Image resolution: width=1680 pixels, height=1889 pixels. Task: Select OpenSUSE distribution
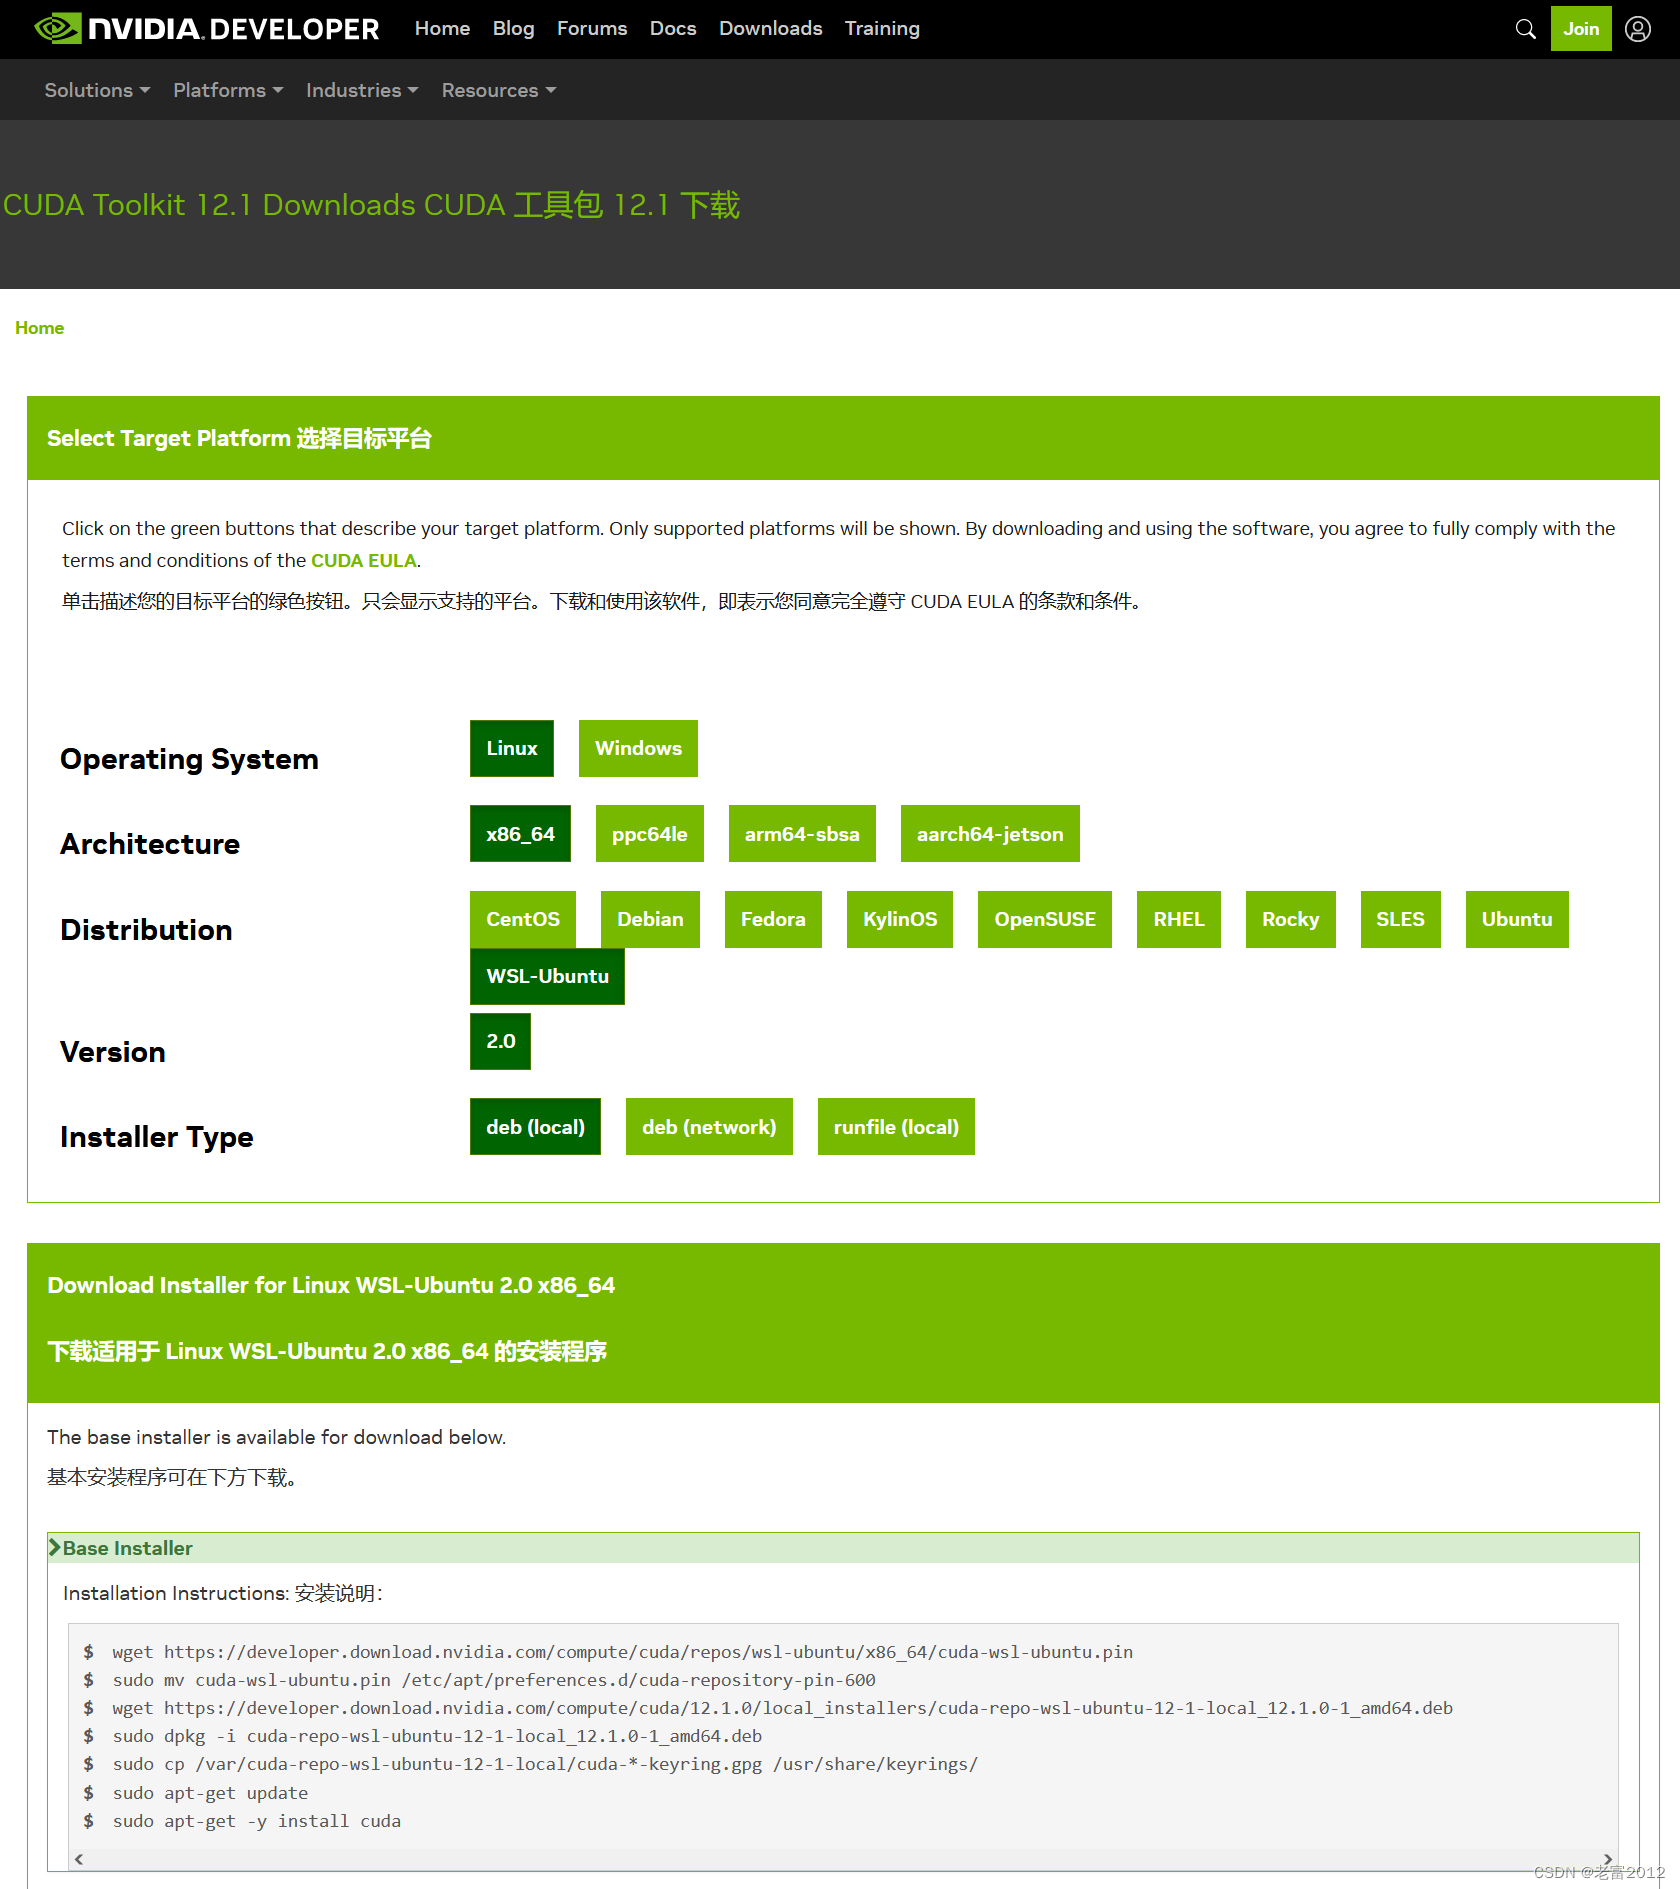(x=1045, y=919)
